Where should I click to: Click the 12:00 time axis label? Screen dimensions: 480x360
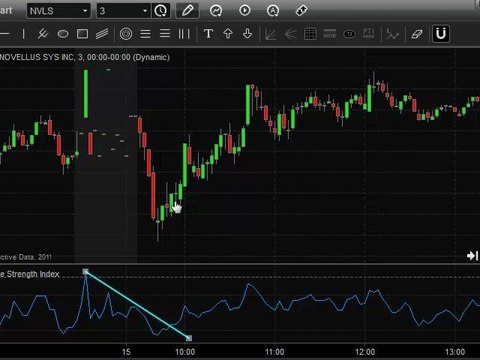tap(365, 352)
